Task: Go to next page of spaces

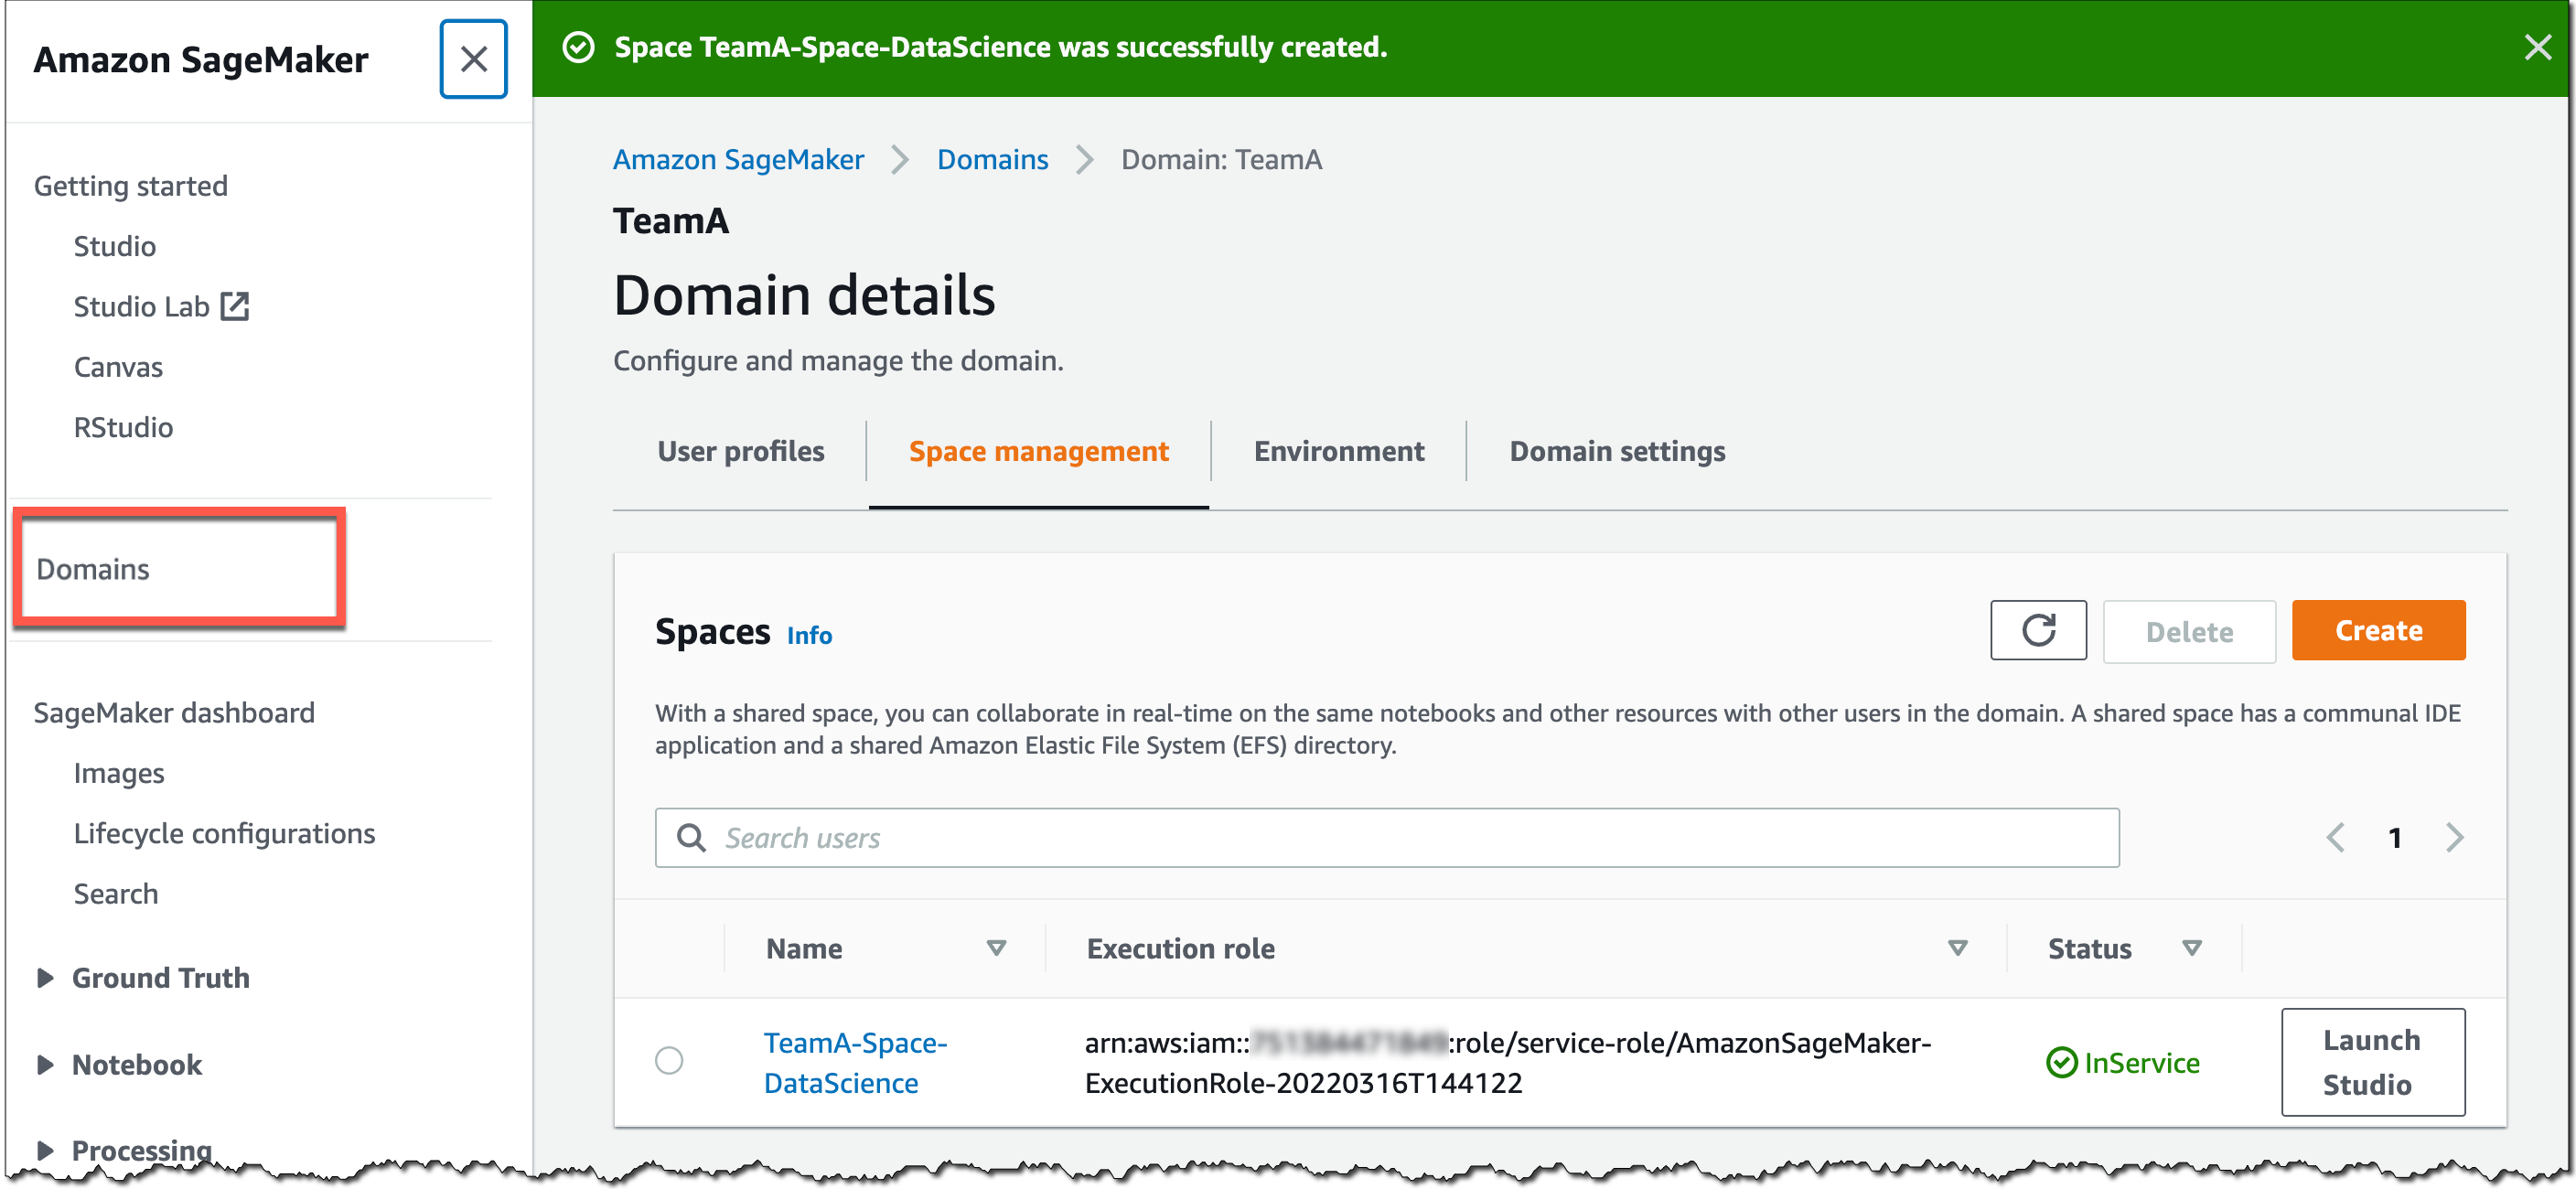Action: 2454,837
